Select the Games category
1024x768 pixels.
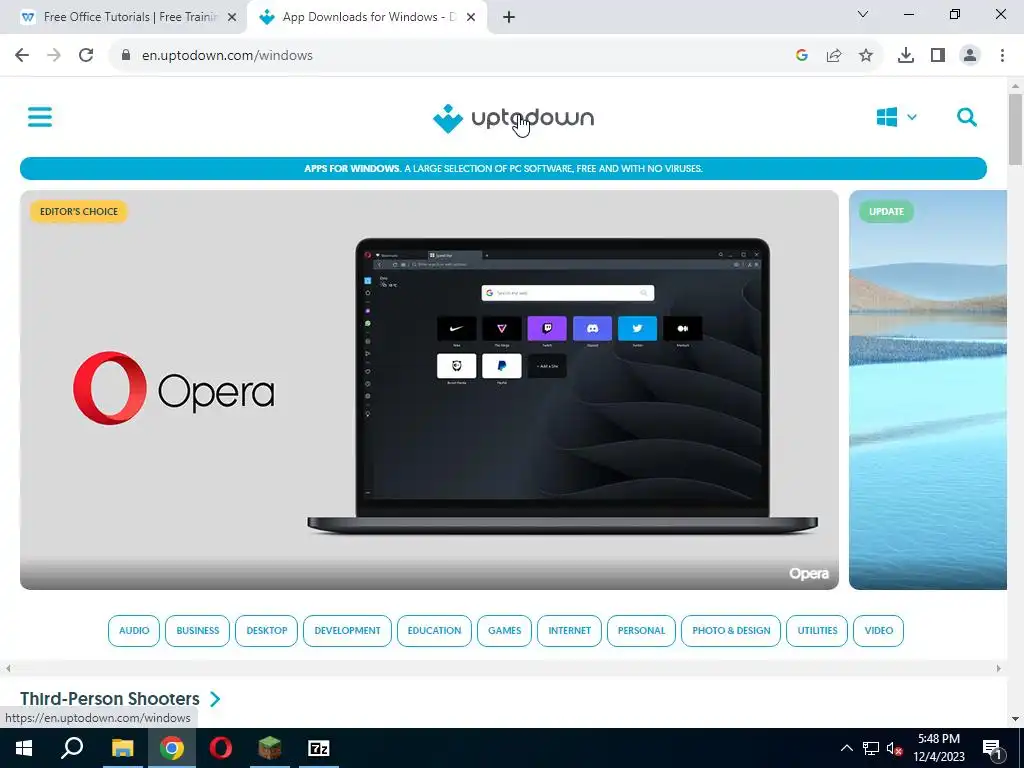pyautogui.click(x=504, y=631)
